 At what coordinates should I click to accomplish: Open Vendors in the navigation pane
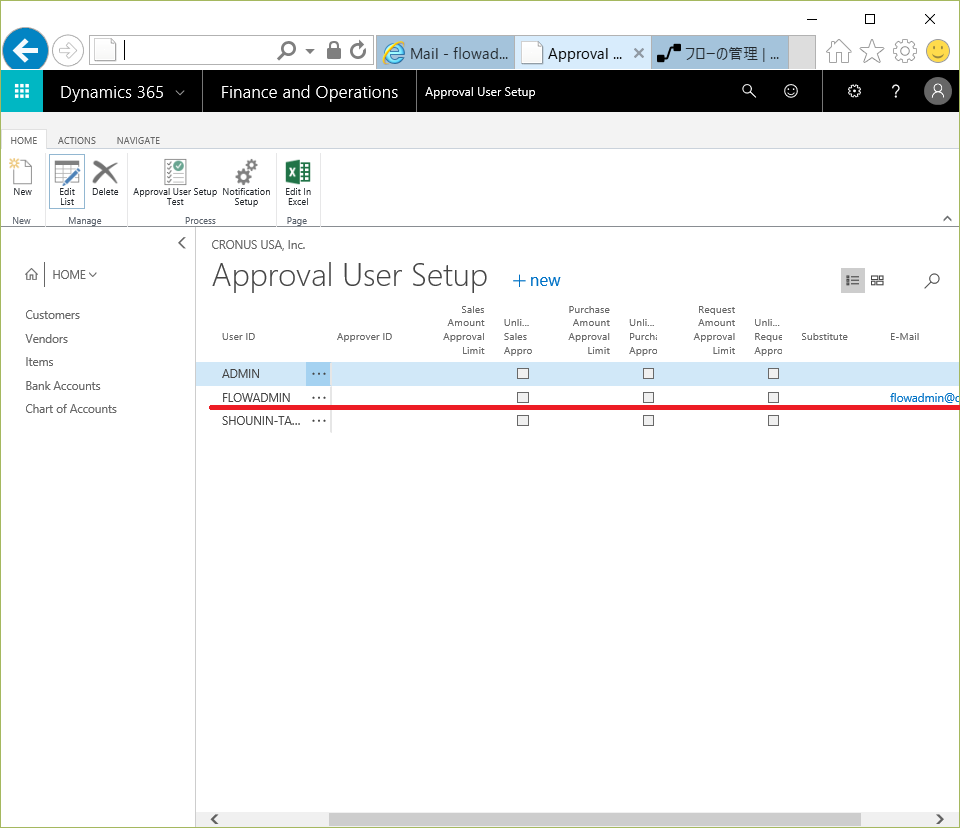click(x=47, y=339)
